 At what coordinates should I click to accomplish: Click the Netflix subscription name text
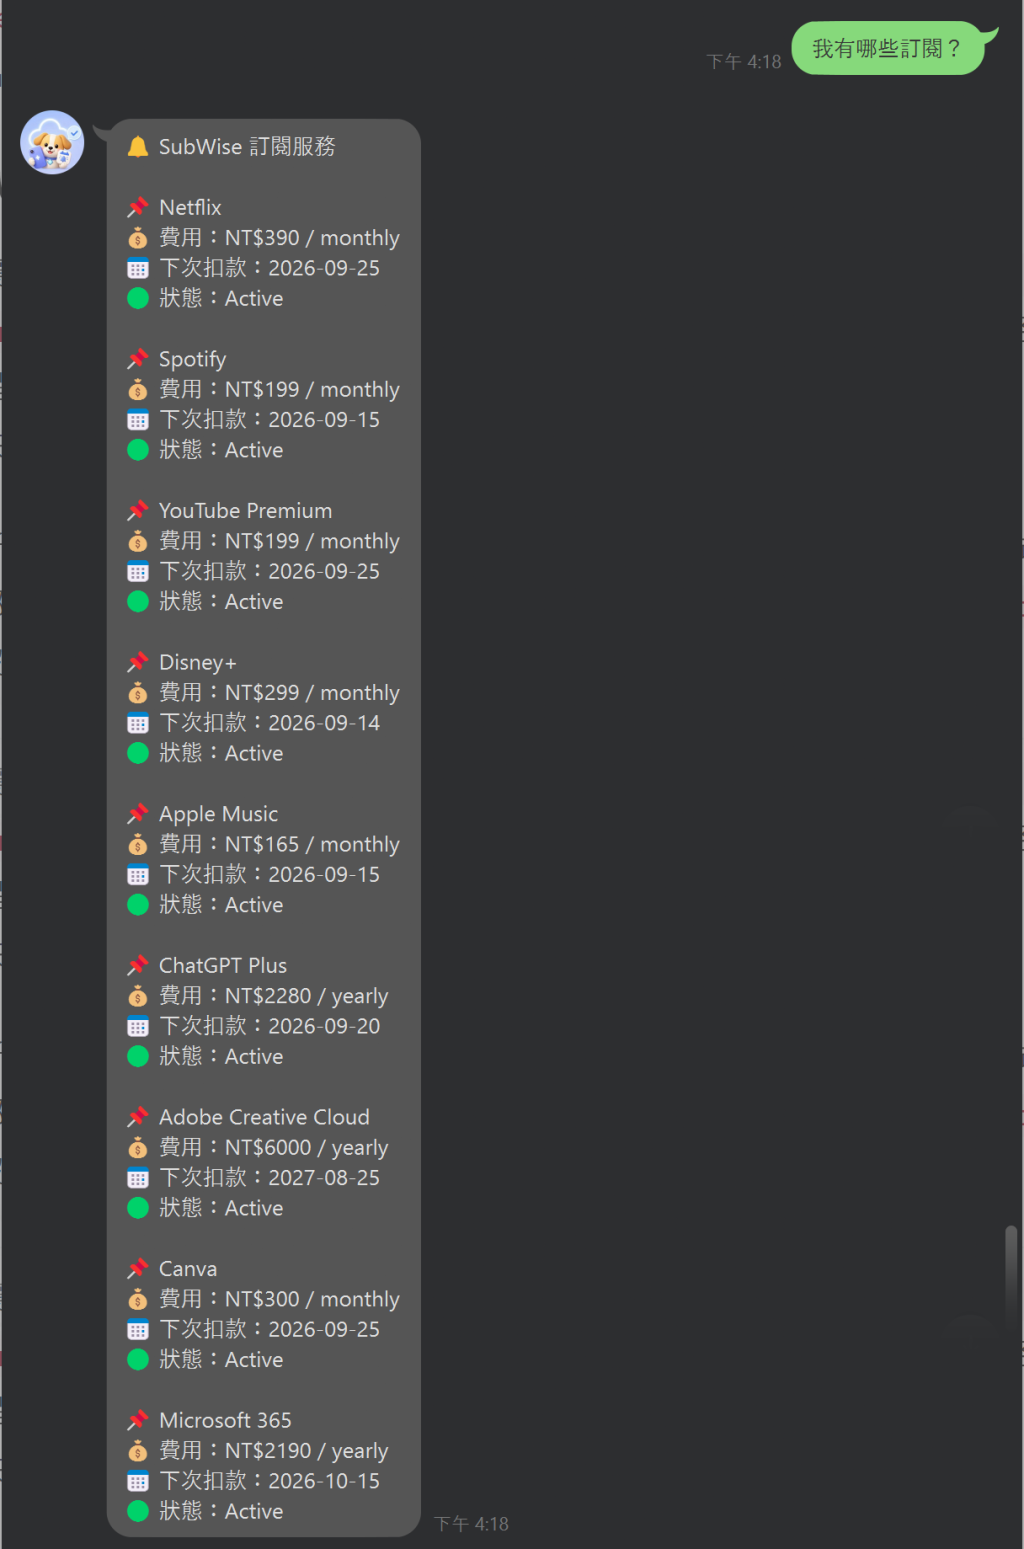click(x=190, y=207)
